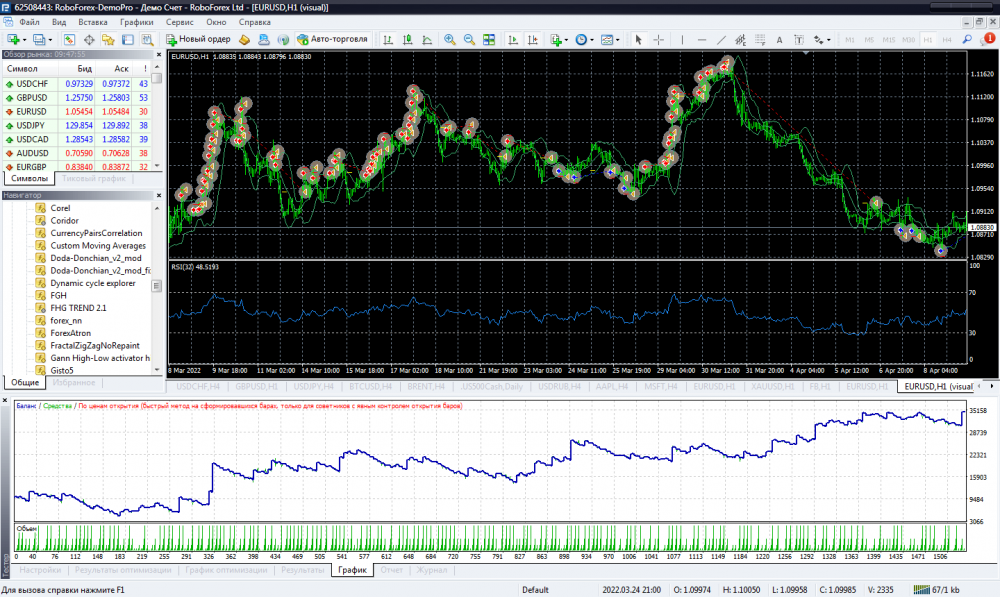Select the Equidistant Channel tool

(740, 40)
